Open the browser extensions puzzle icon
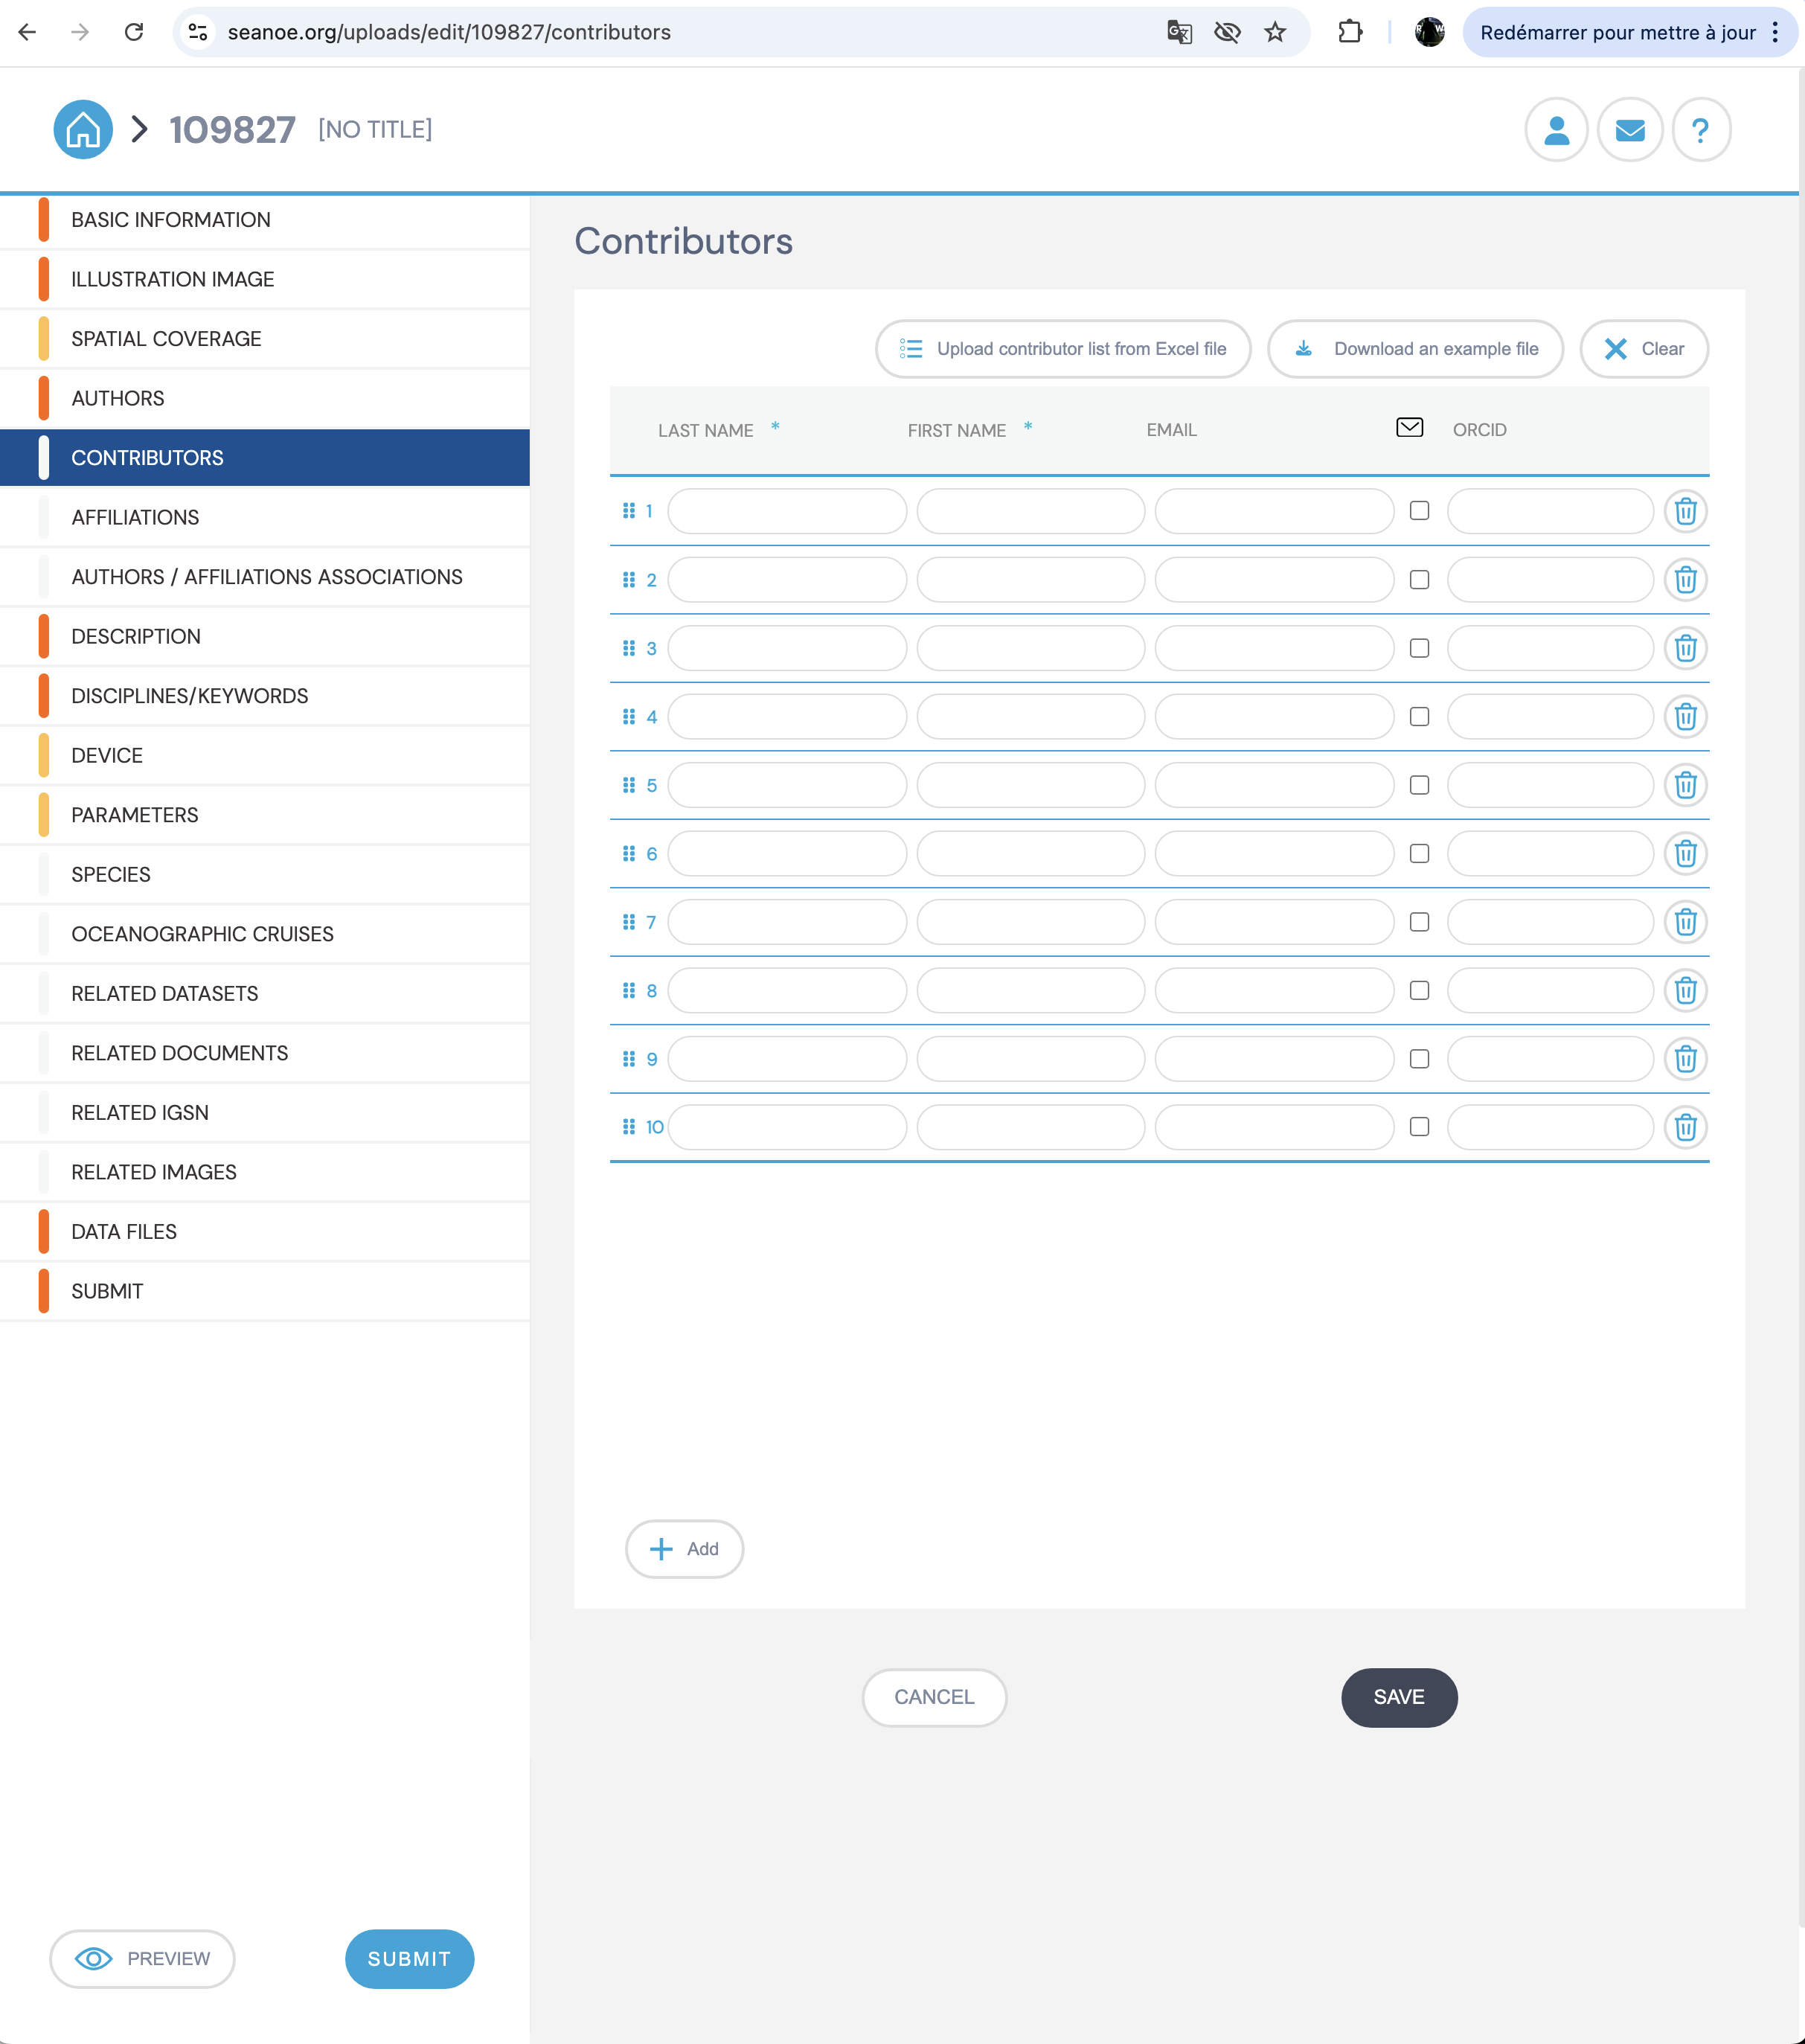 (x=1350, y=32)
